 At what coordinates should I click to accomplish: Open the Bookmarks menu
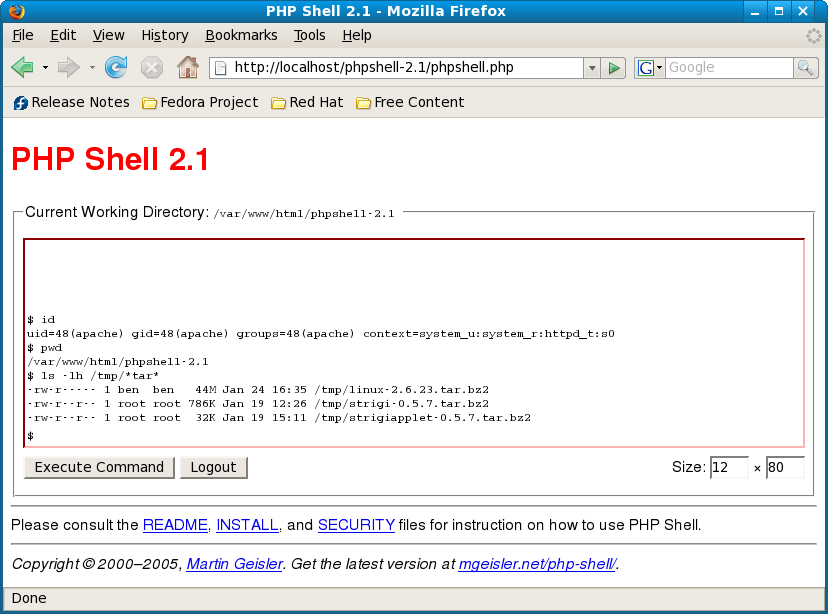(241, 35)
